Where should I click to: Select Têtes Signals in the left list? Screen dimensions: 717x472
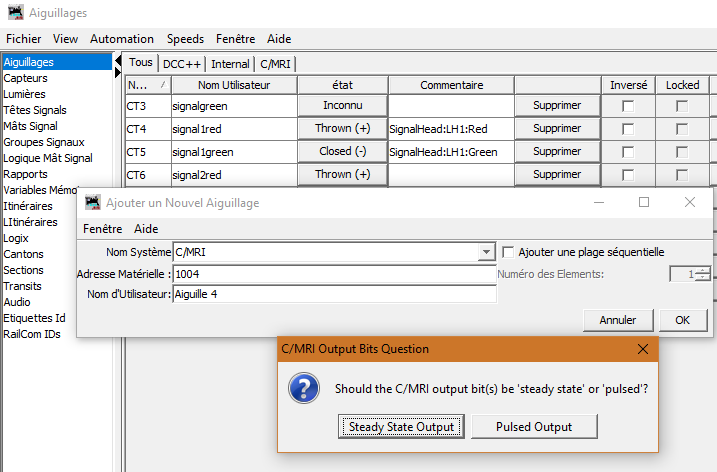tap(35, 110)
